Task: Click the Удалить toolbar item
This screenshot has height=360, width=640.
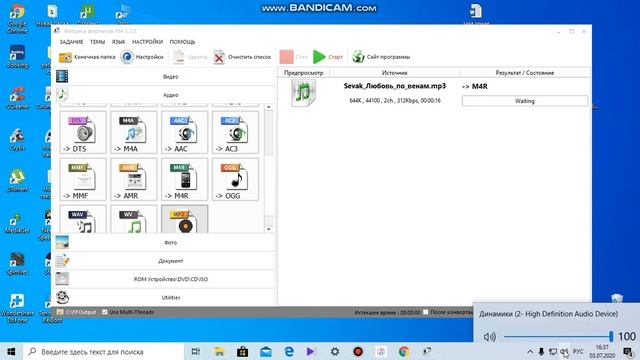Action: pyautogui.click(x=190, y=57)
